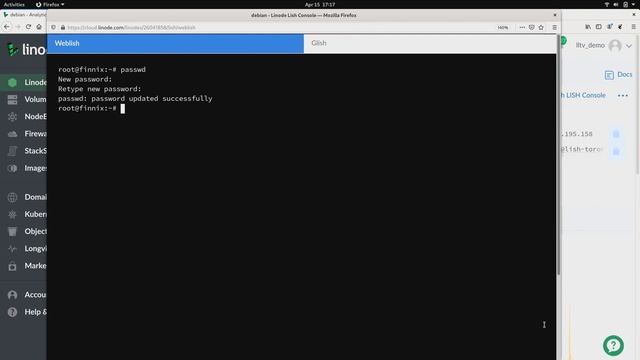
Task: Click the Pocket shield icon in URL bar
Action: [531, 27]
